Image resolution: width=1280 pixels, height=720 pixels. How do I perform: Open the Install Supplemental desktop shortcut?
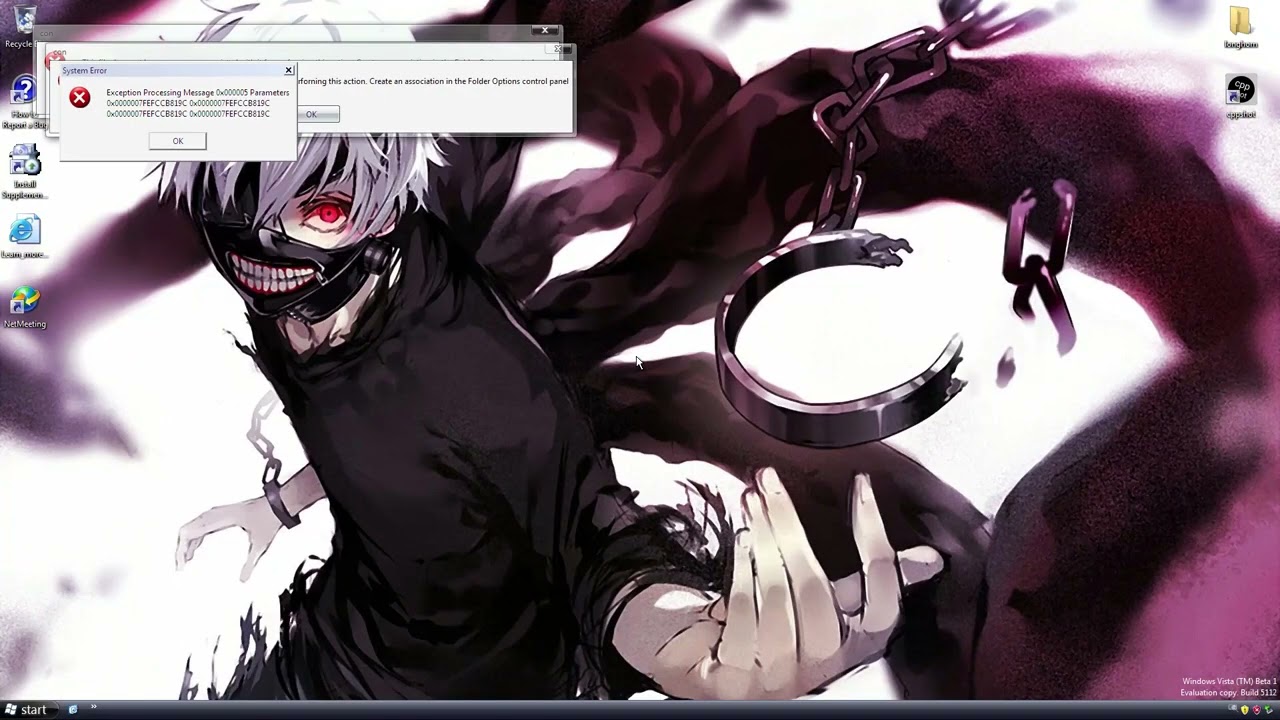pos(25,172)
